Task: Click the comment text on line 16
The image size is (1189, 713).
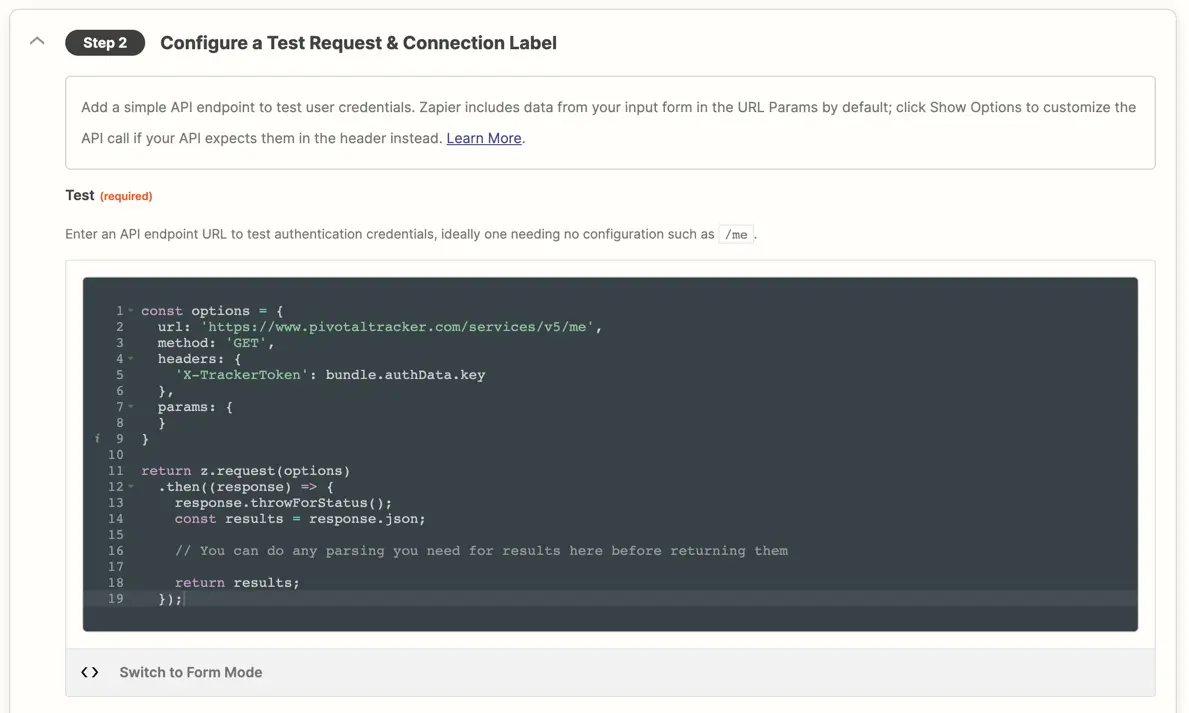Action: (x=481, y=551)
